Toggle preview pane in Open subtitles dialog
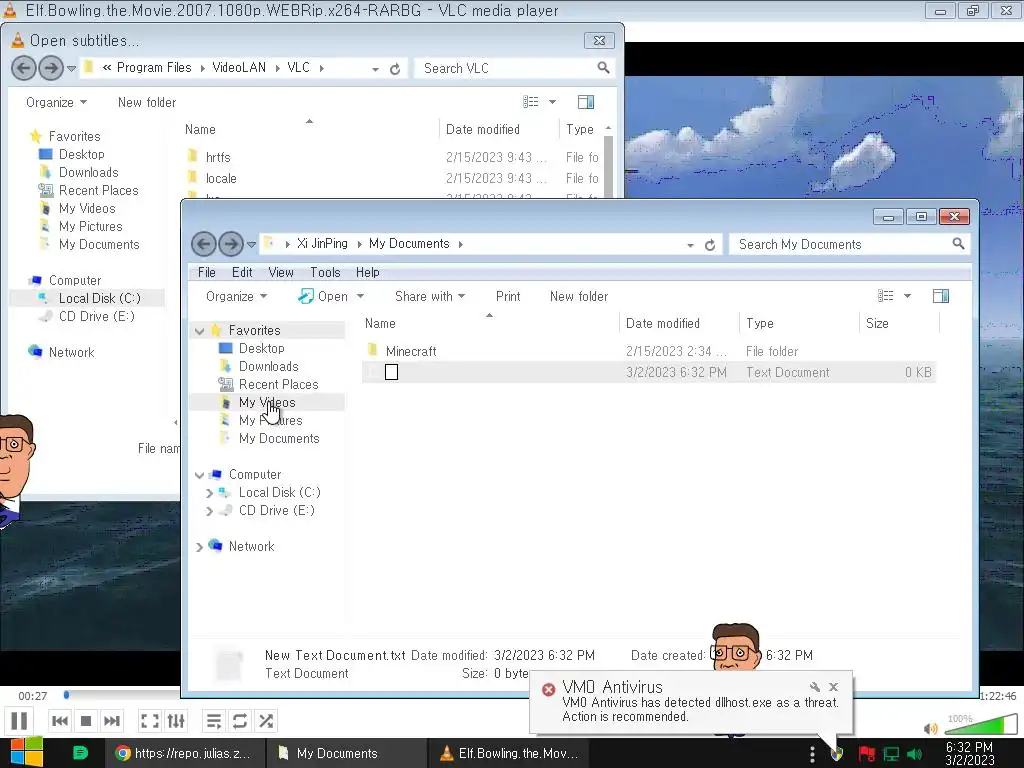The height and width of the screenshot is (768, 1024). point(586,102)
